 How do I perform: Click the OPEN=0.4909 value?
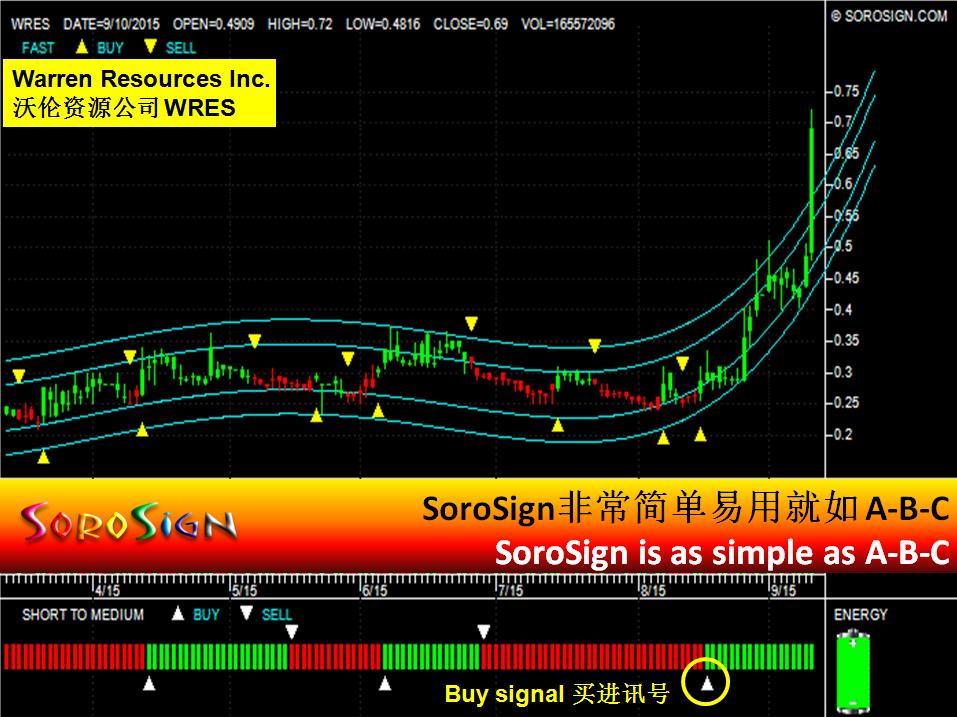tap(214, 24)
